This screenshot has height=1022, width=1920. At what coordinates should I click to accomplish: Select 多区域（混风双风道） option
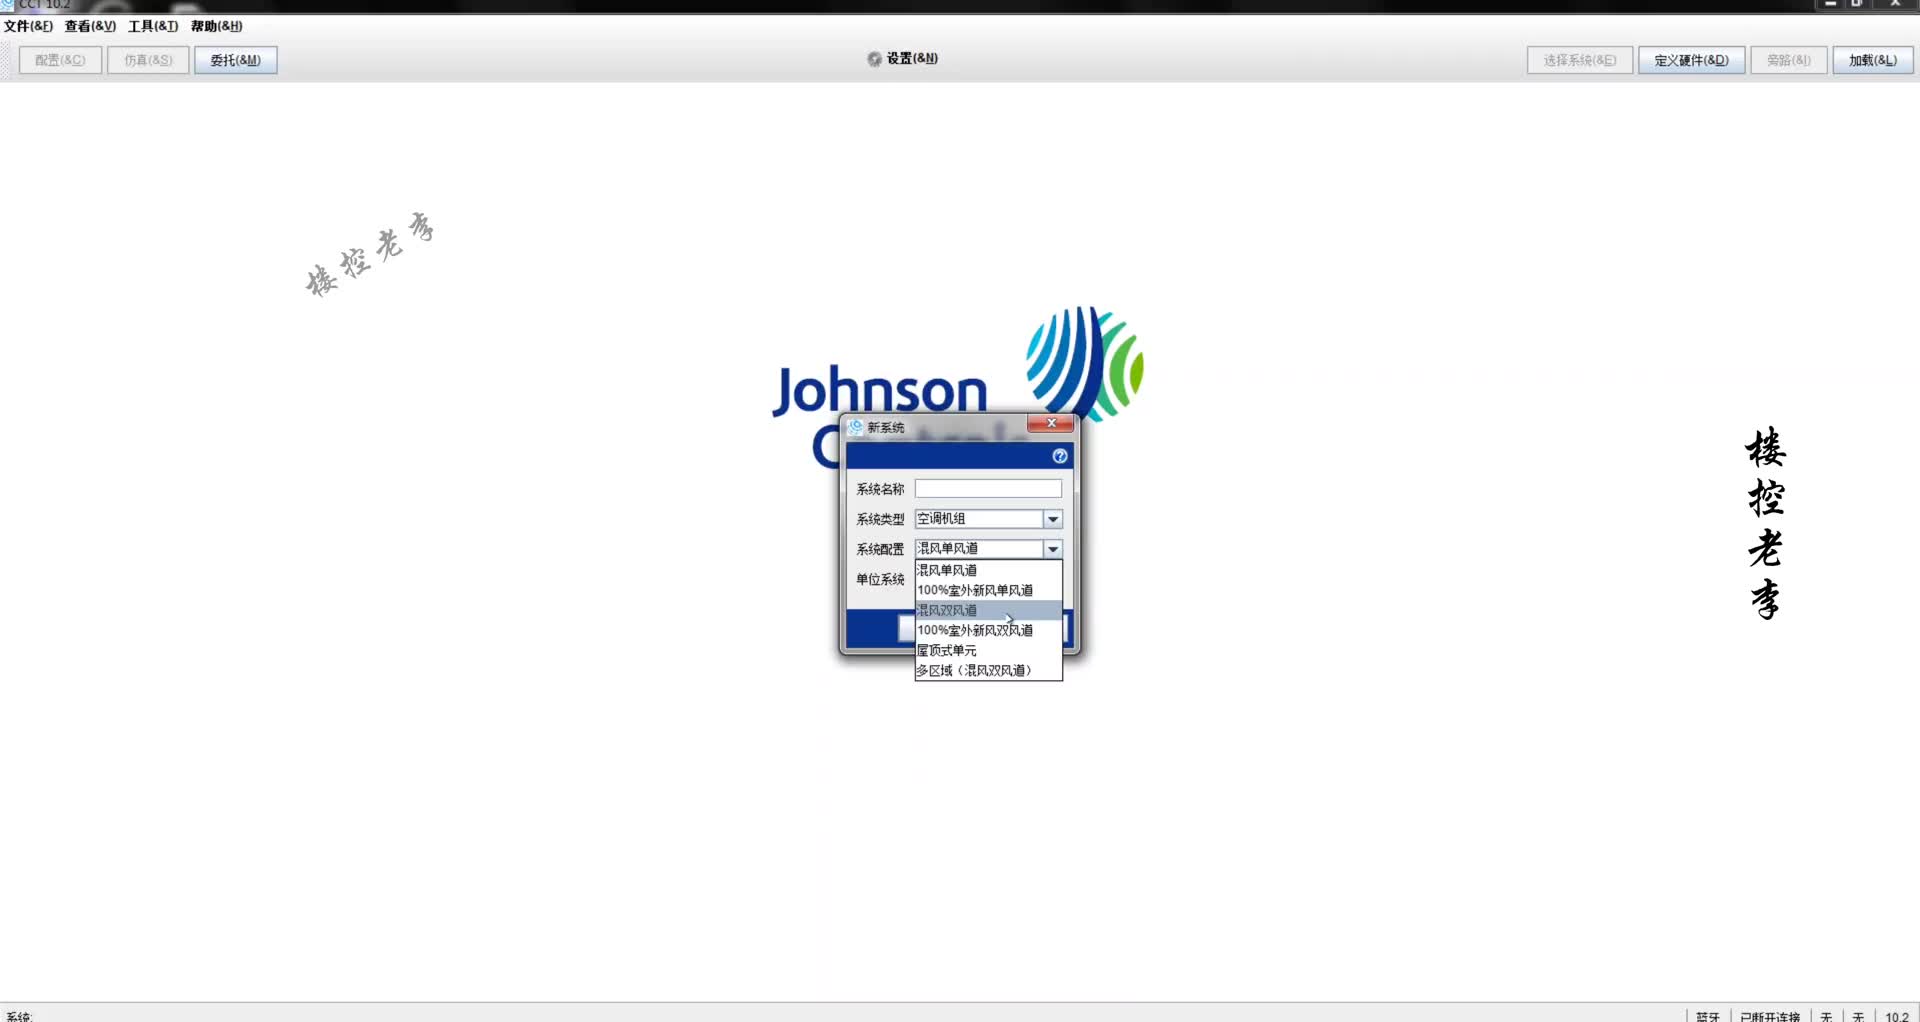[x=988, y=670]
